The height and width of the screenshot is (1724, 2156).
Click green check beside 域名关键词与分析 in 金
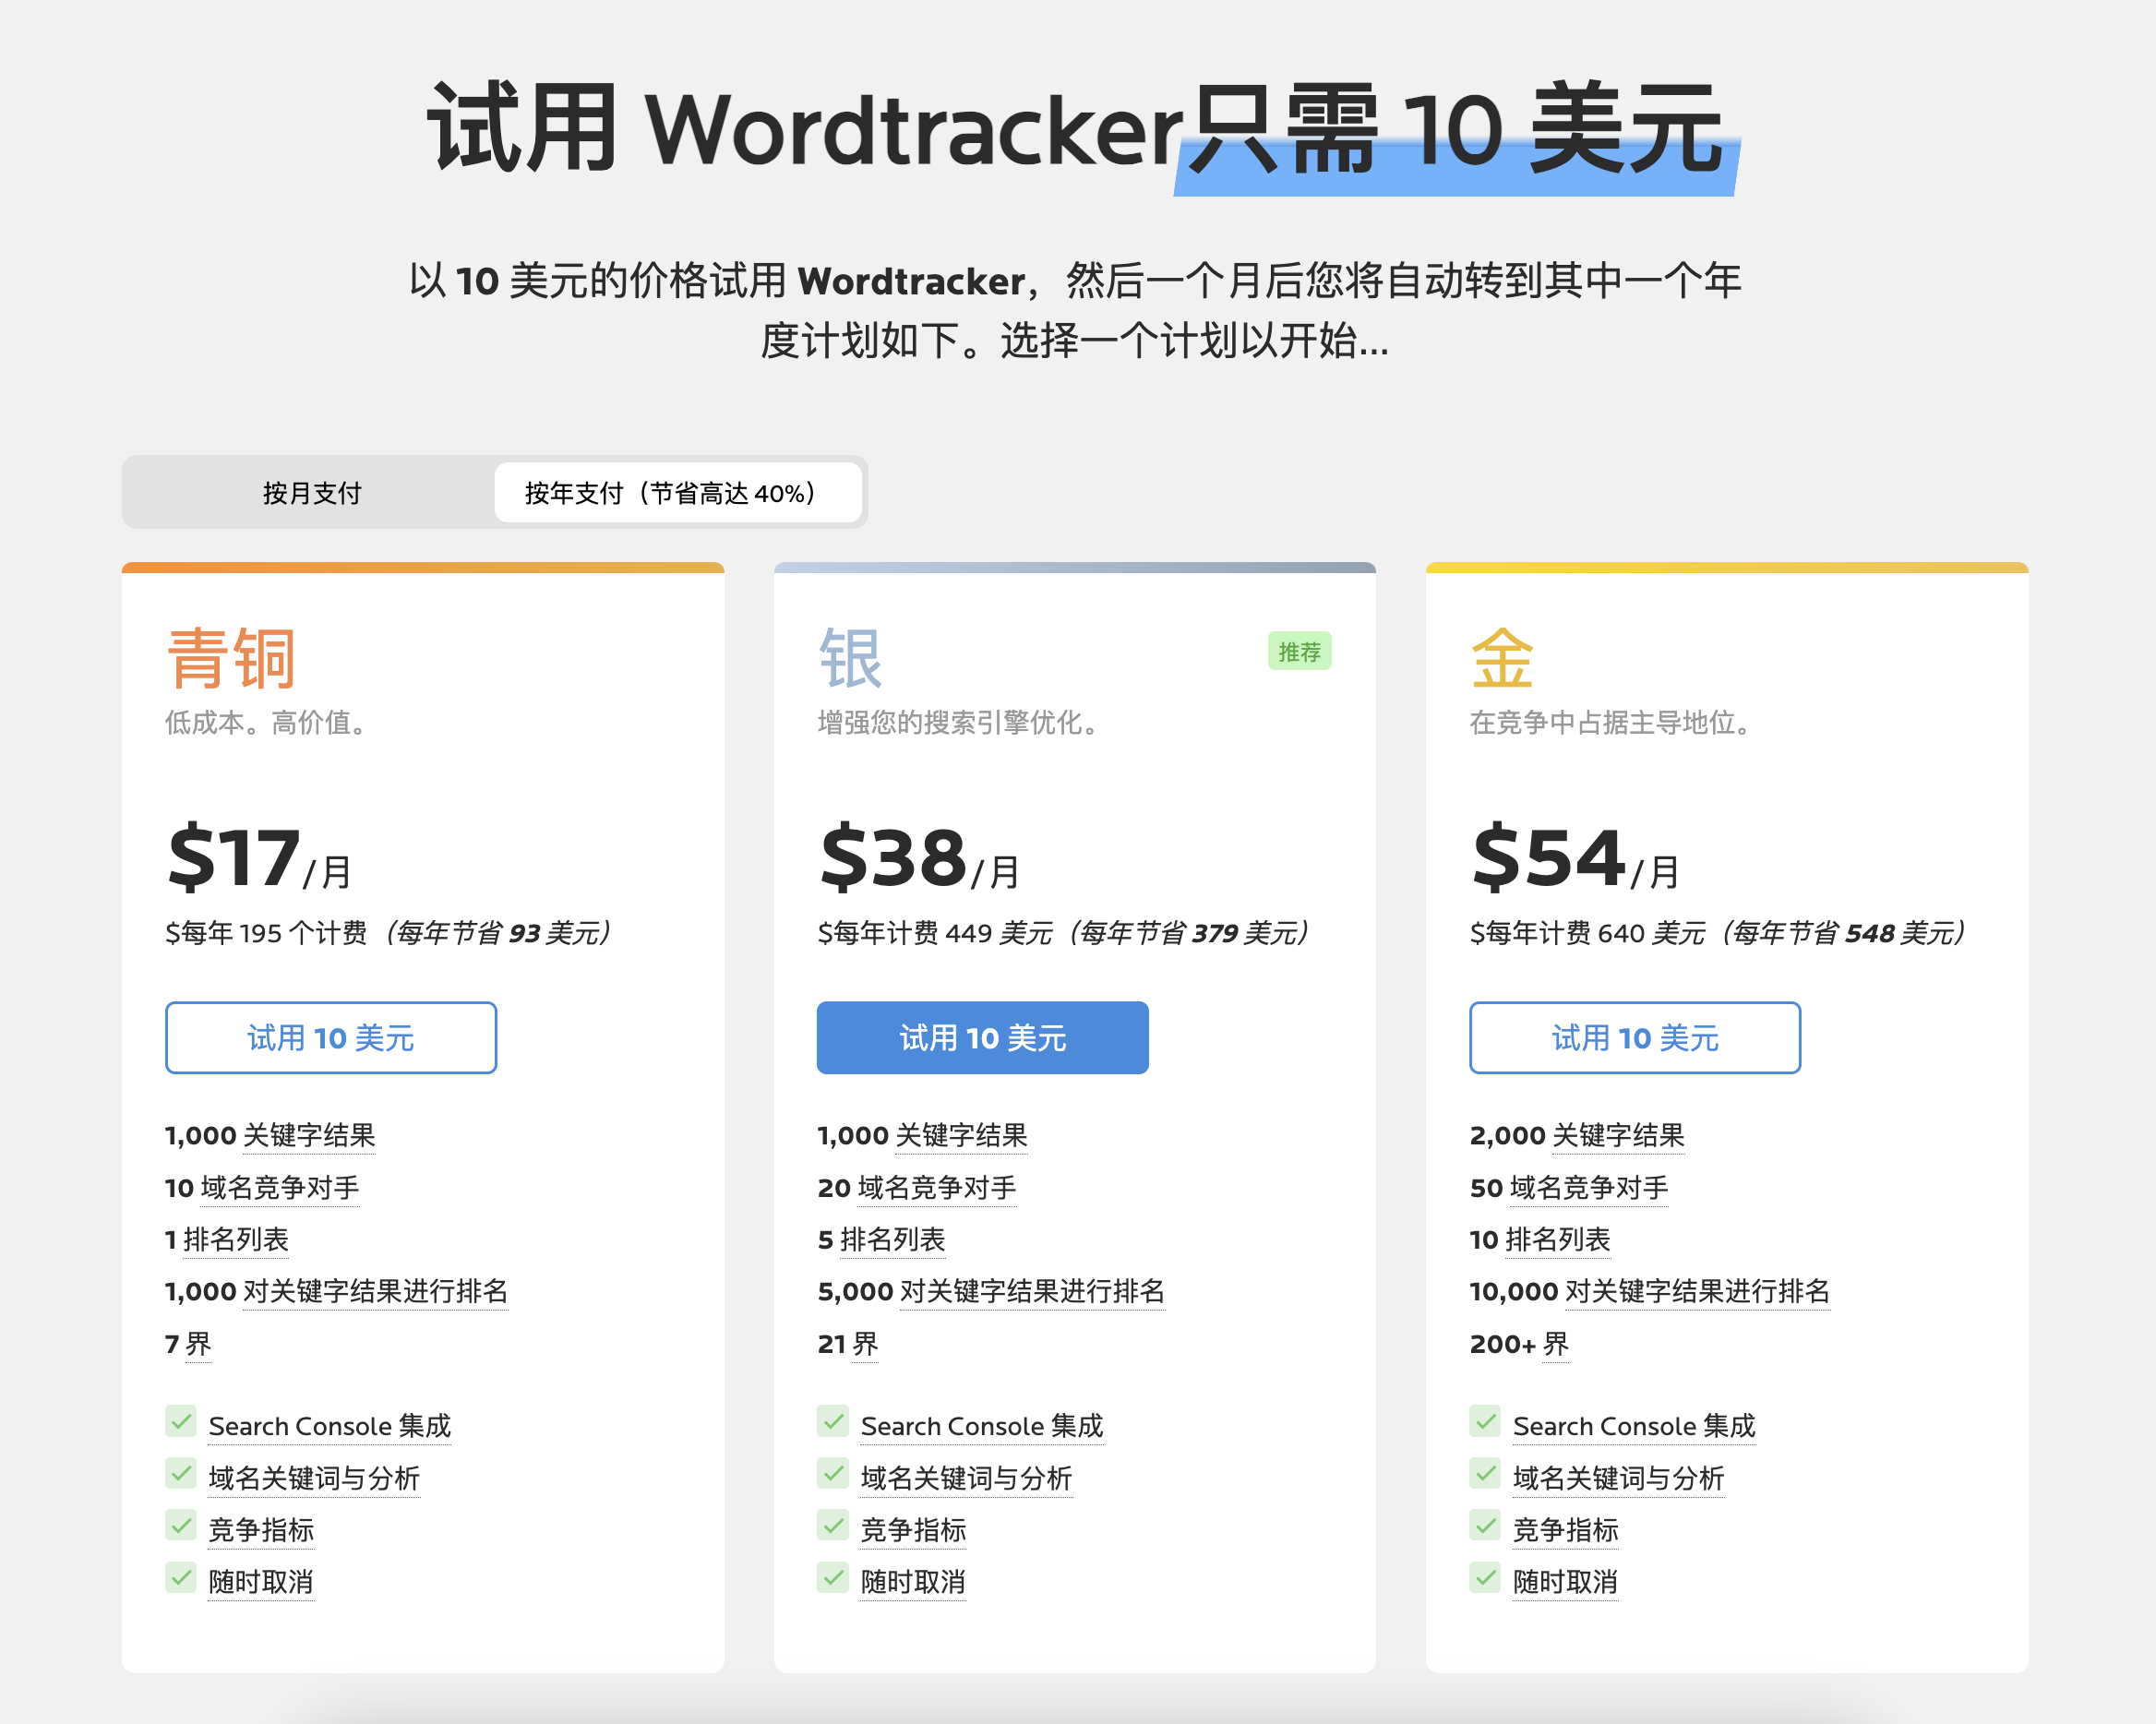(x=1485, y=1473)
